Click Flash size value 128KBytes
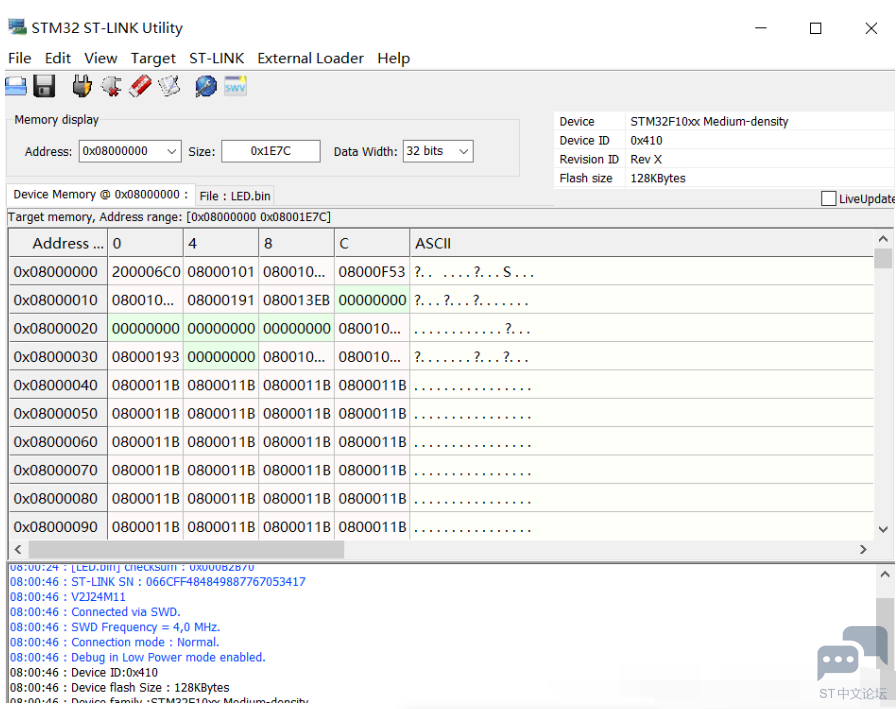The height and width of the screenshot is (709, 896). (x=658, y=178)
